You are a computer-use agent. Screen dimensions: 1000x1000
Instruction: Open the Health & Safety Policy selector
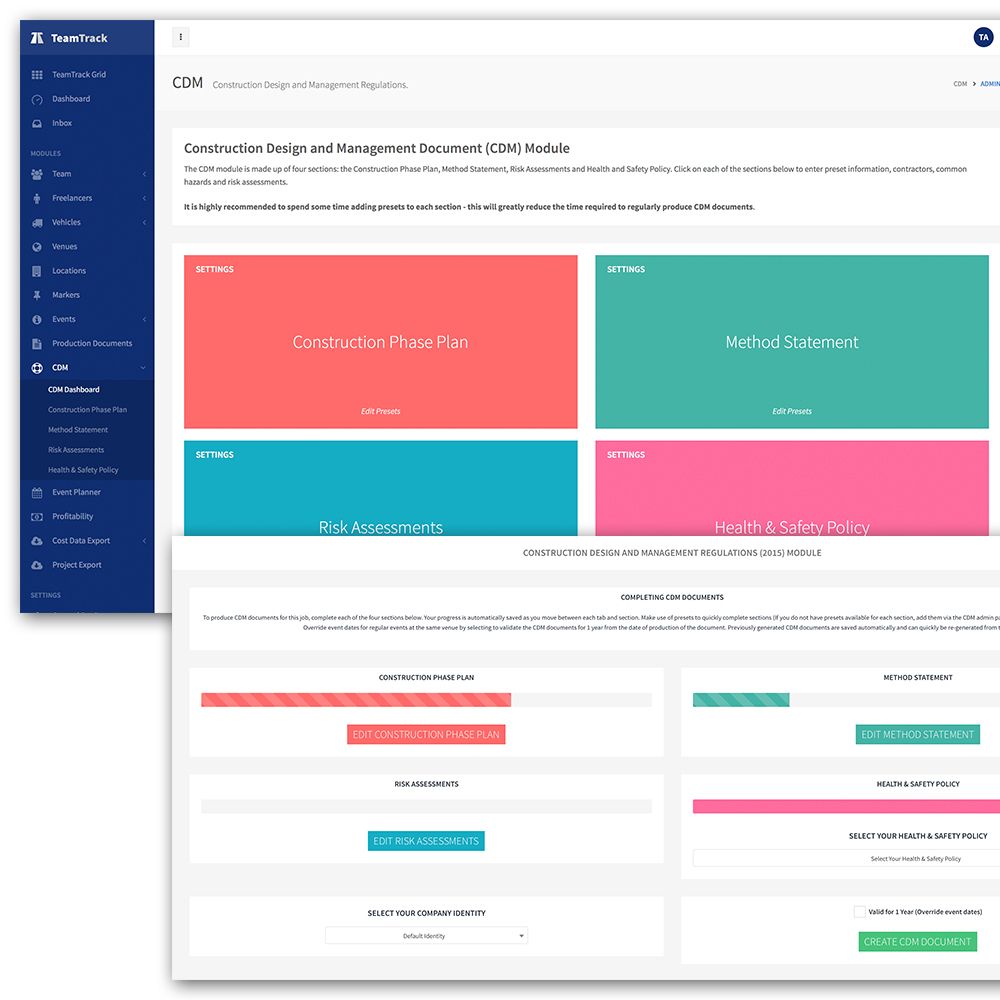pos(846,858)
